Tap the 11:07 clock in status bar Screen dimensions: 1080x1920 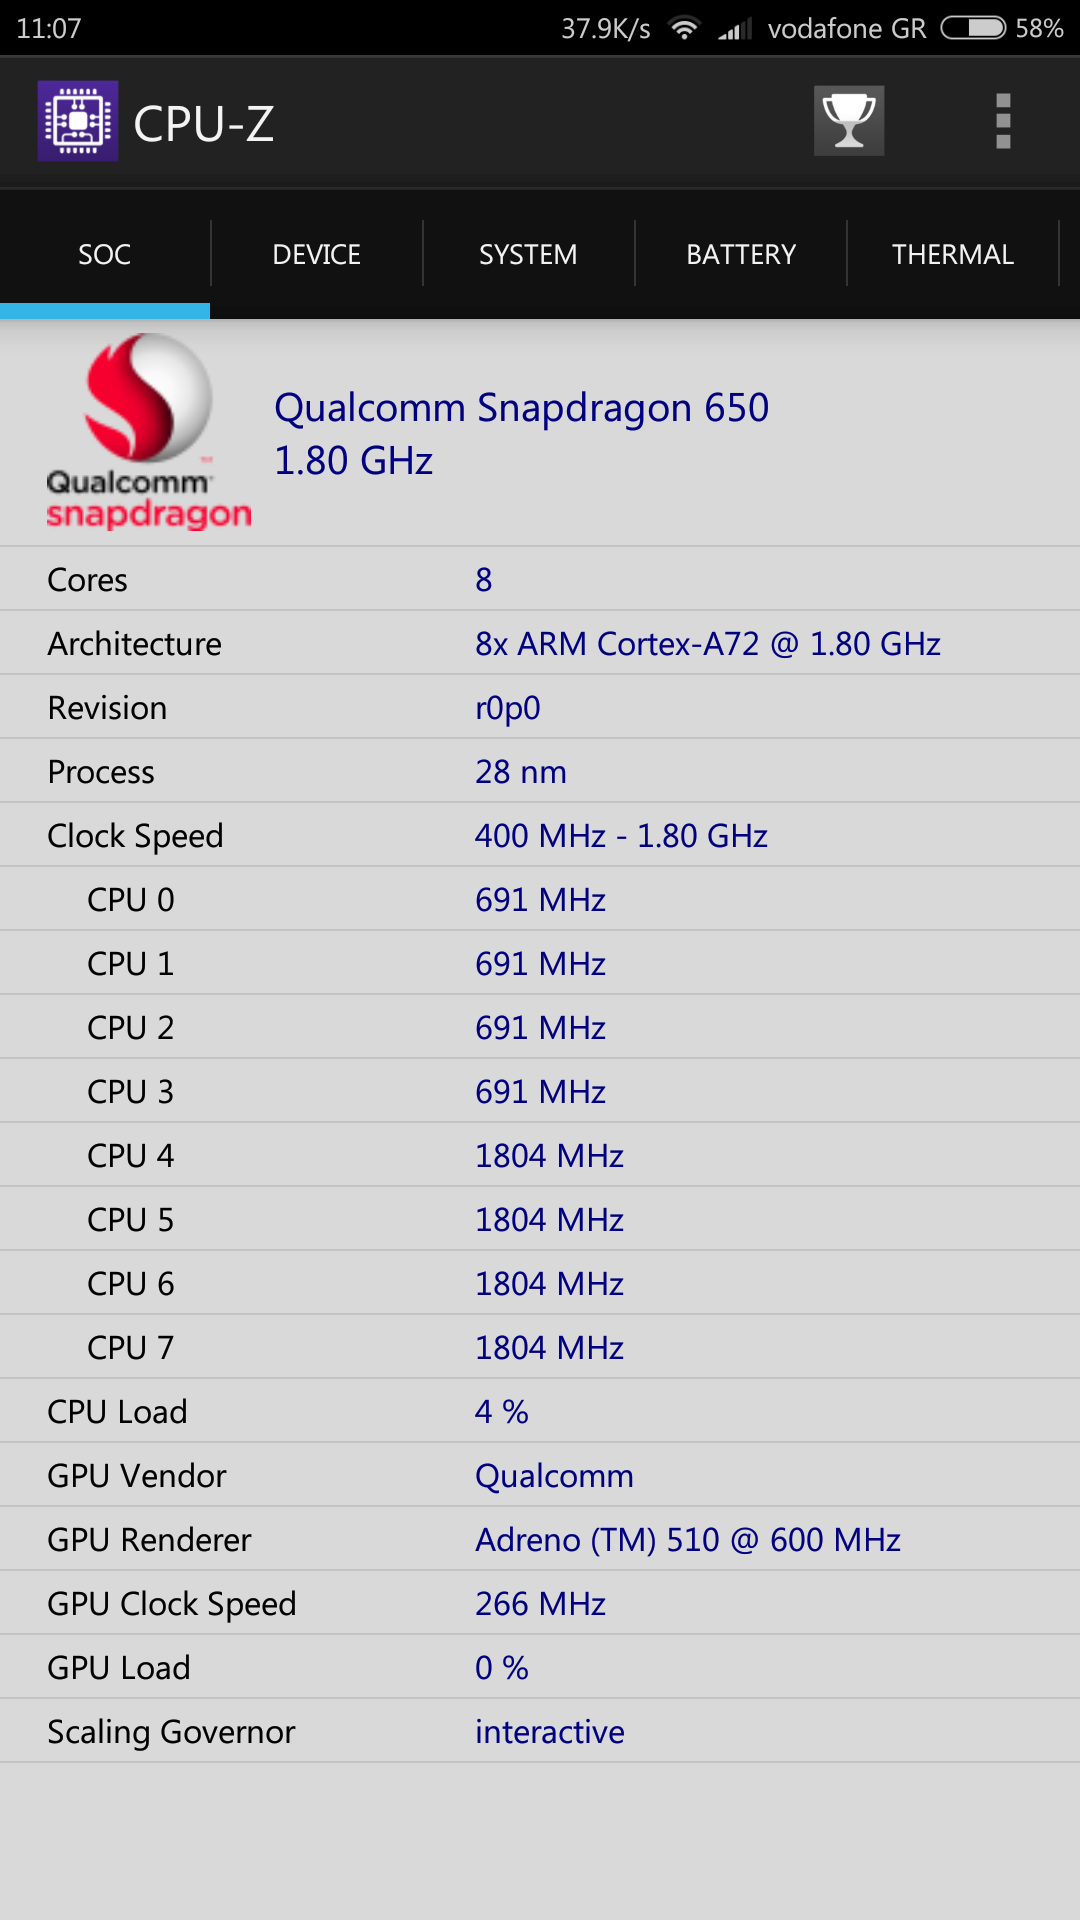(x=49, y=28)
